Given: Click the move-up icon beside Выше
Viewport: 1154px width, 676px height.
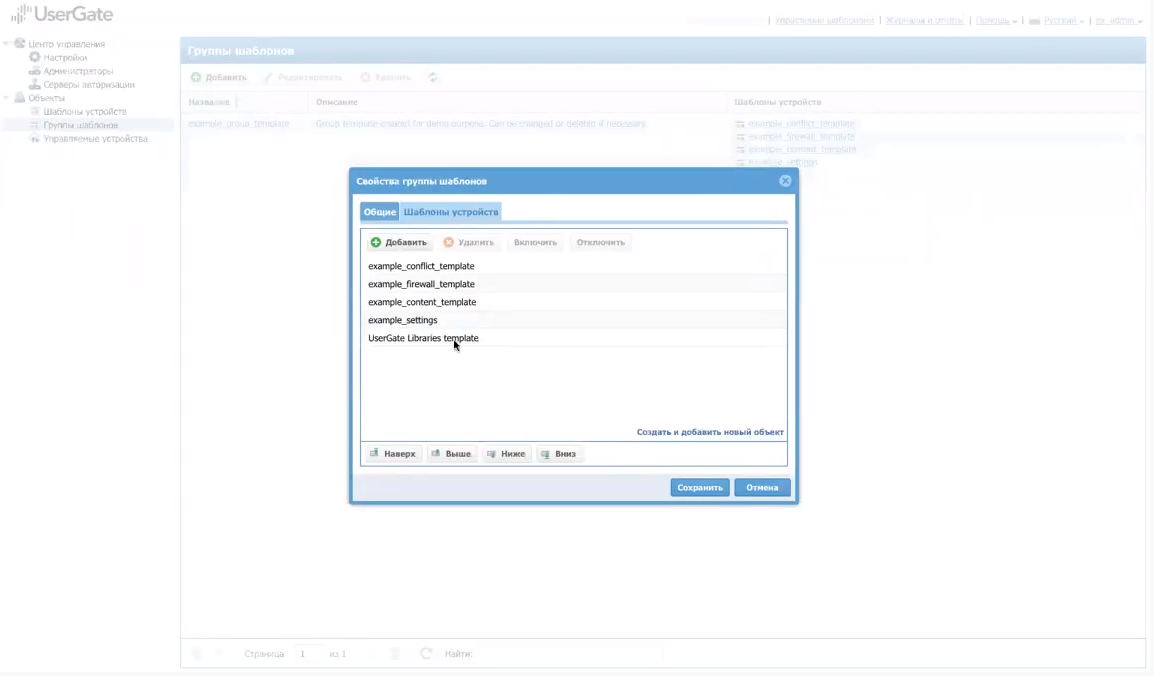Looking at the screenshot, I should (x=436, y=453).
